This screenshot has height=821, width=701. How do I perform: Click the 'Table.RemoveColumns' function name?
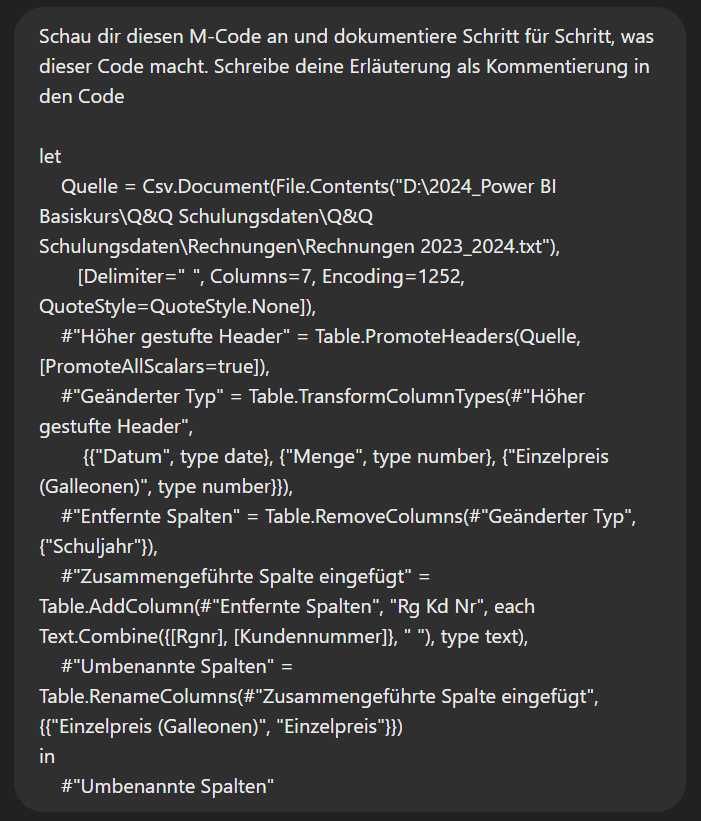pyautogui.click(x=364, y=517)
